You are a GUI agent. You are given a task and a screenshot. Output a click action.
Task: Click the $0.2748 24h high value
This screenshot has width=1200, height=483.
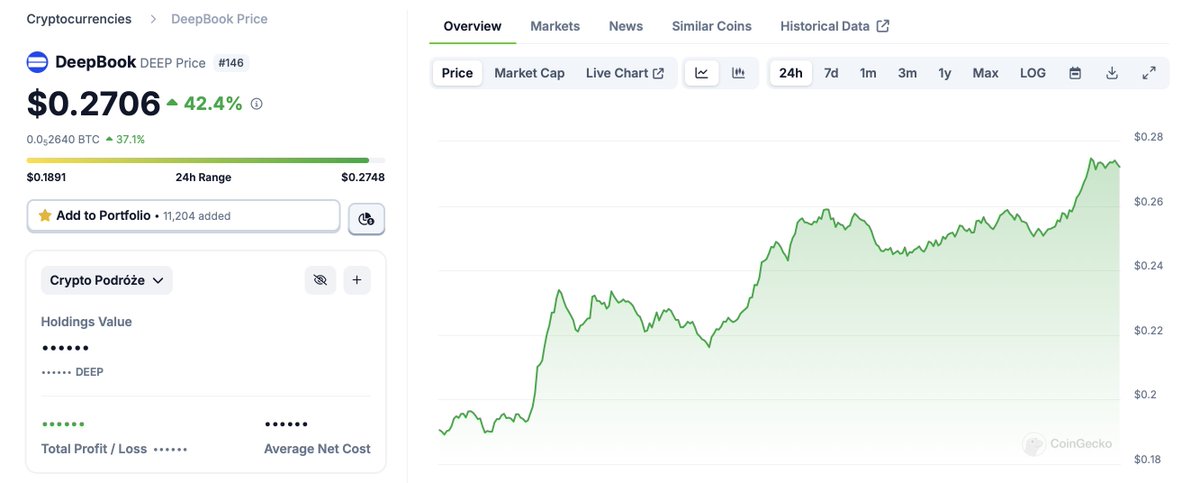[x=363, y=177]
